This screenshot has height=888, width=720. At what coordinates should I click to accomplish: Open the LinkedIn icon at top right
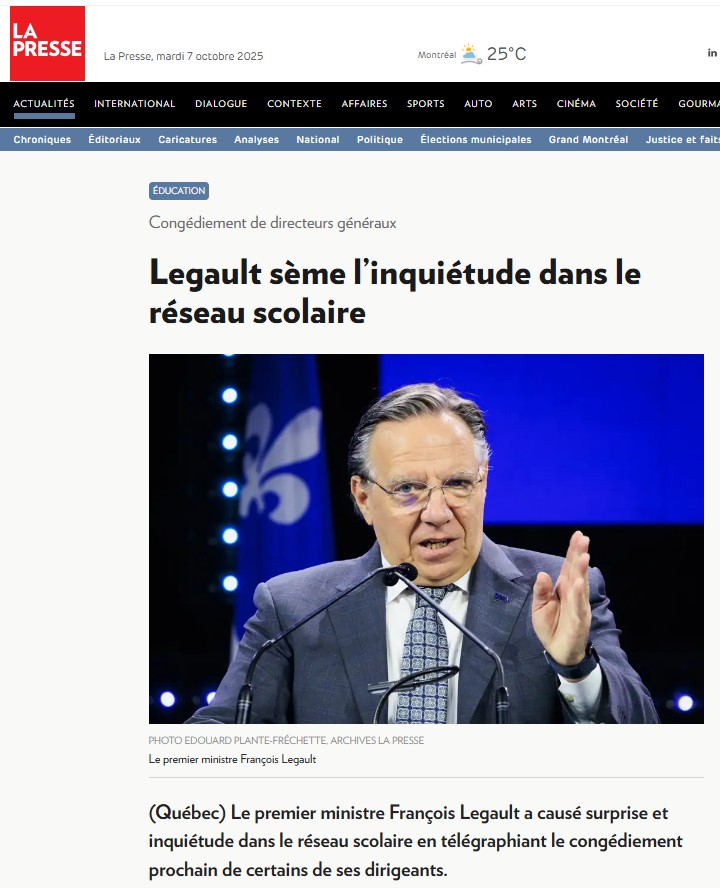coord(712,53)
